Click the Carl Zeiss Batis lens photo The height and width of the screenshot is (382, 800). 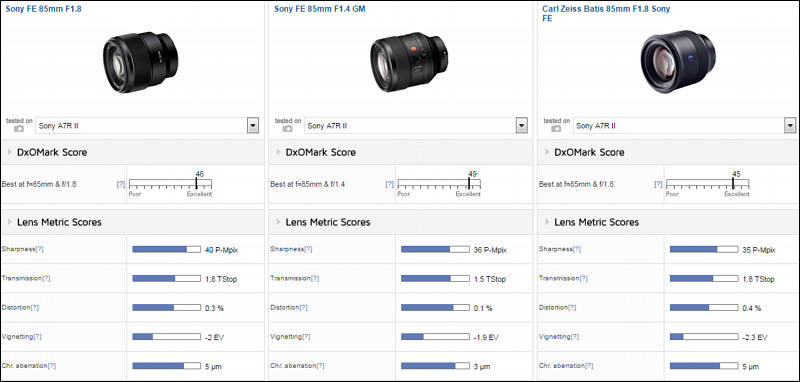pyautogui.click(x=678, y=62)
